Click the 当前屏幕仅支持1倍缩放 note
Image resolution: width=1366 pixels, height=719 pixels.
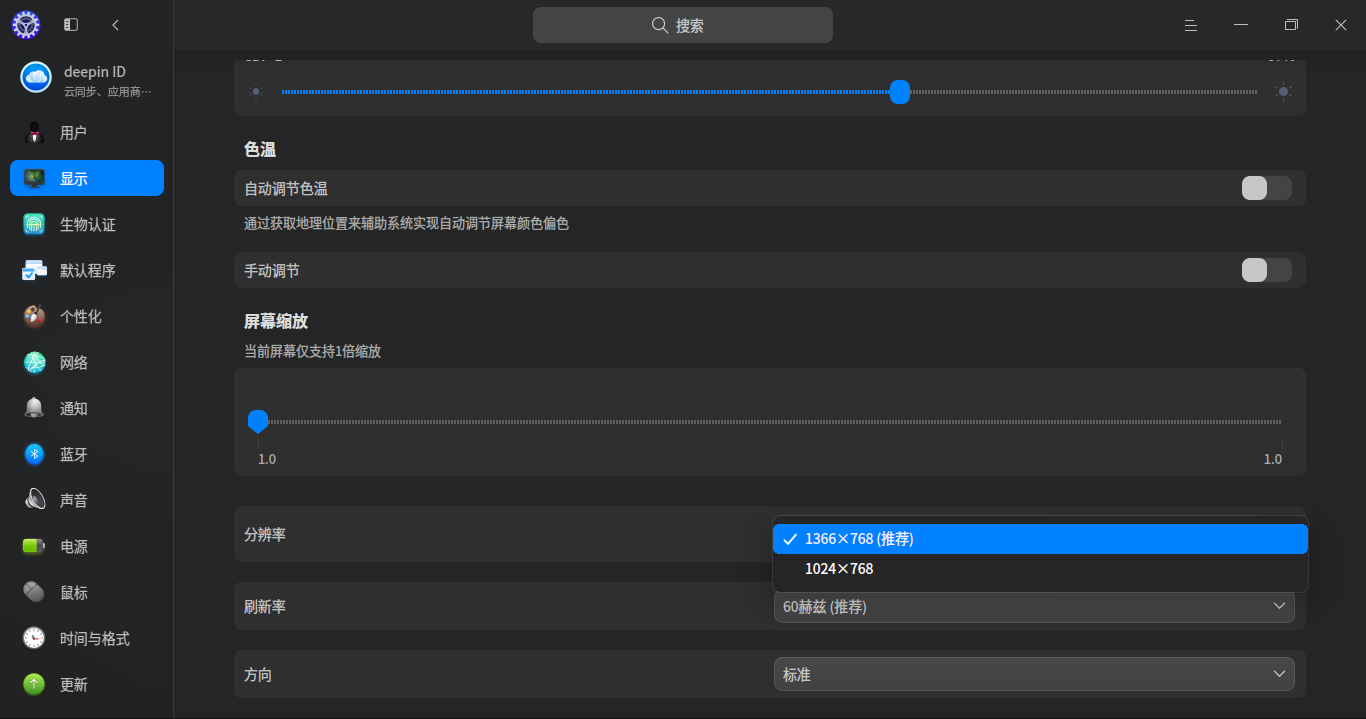point(313,351)
